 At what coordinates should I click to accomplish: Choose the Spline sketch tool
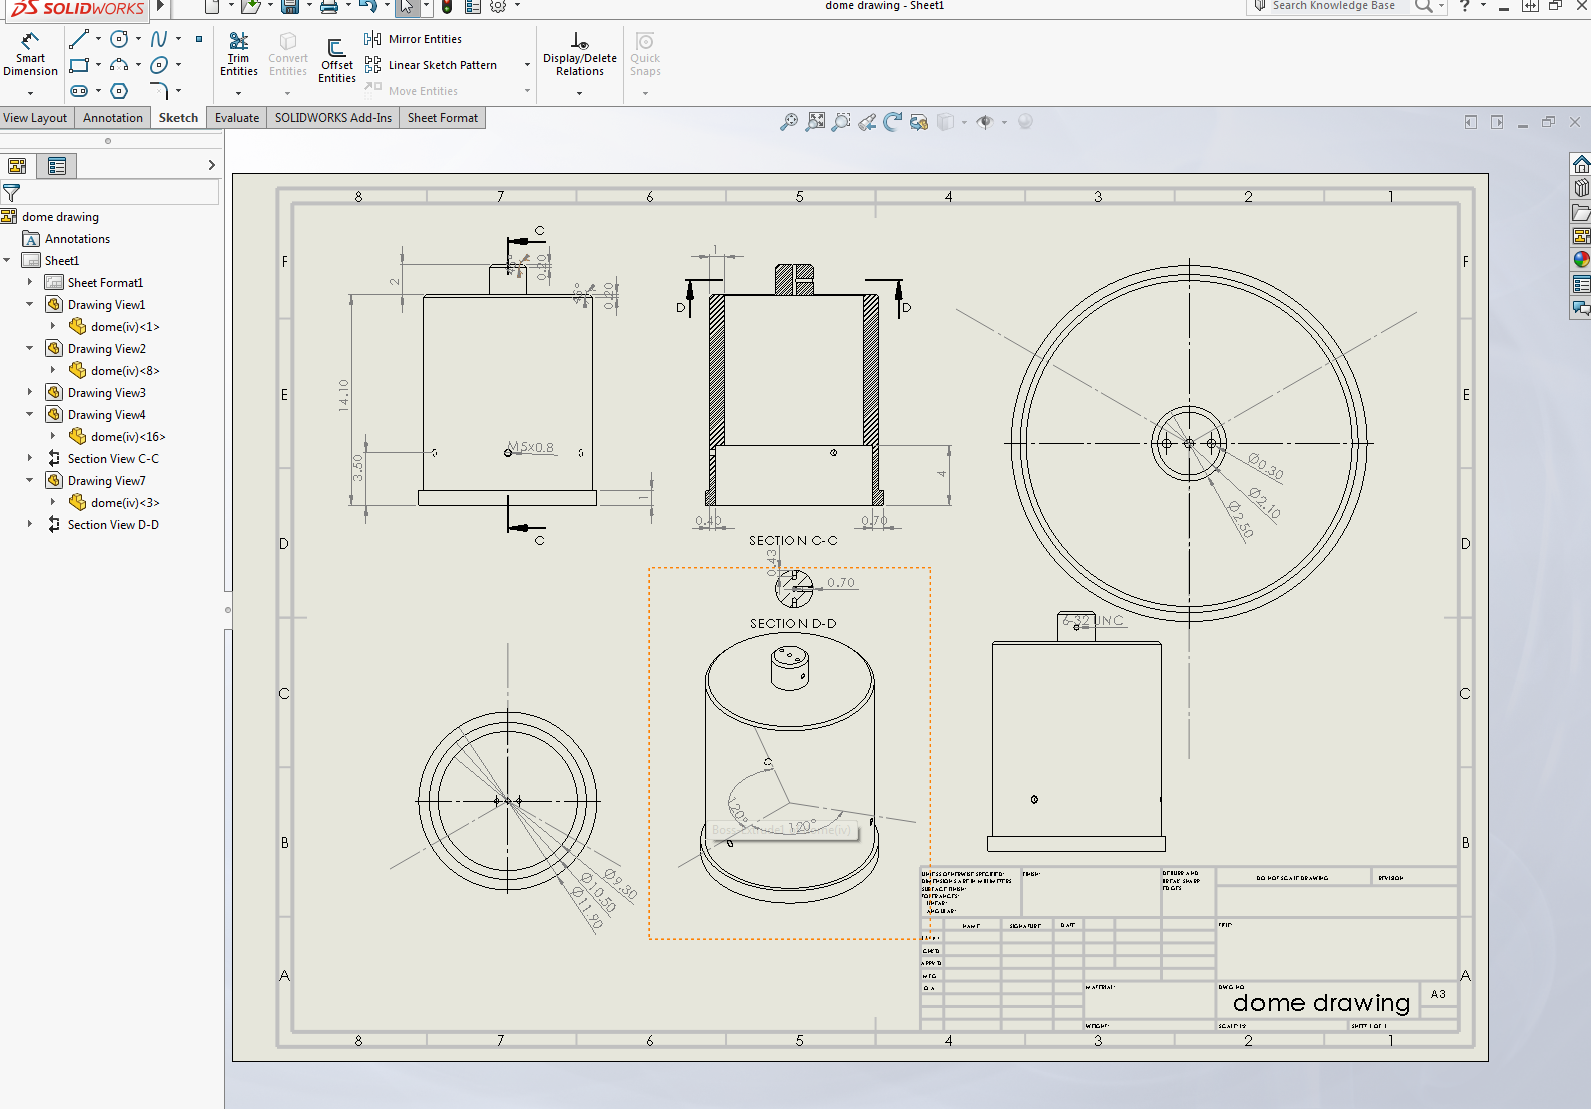click(159, 40)
